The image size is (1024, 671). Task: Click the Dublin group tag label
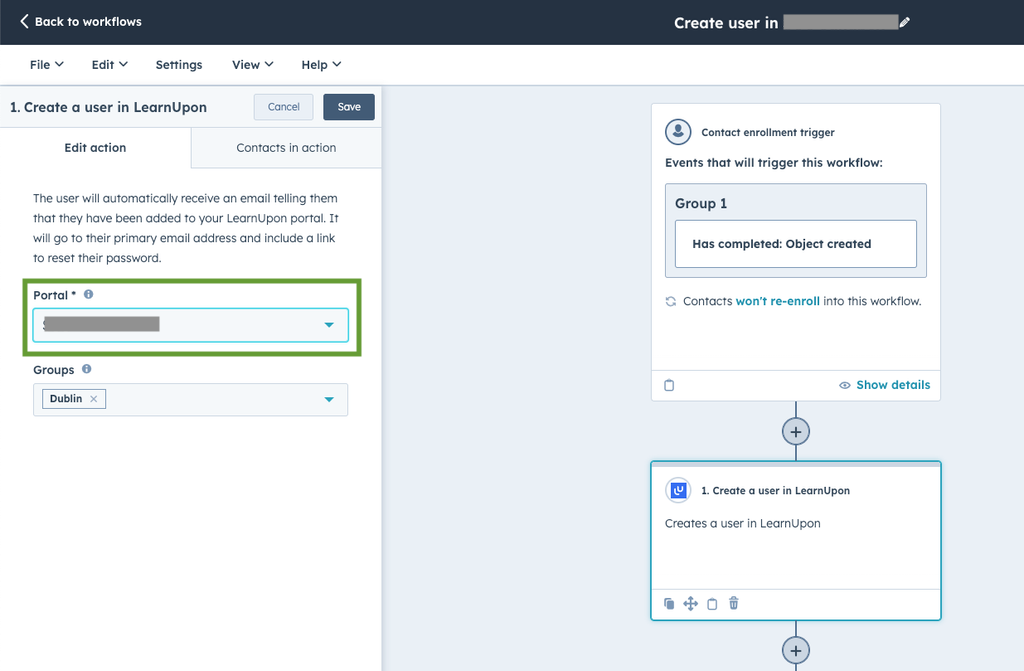(x=66, y=399)
